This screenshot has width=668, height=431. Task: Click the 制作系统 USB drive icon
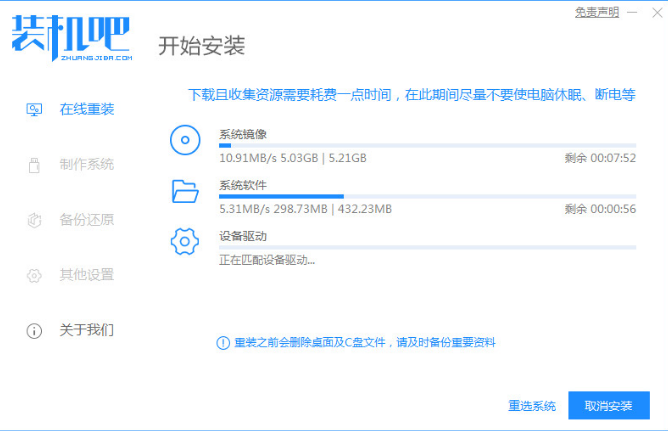click(x=34, y=164)
